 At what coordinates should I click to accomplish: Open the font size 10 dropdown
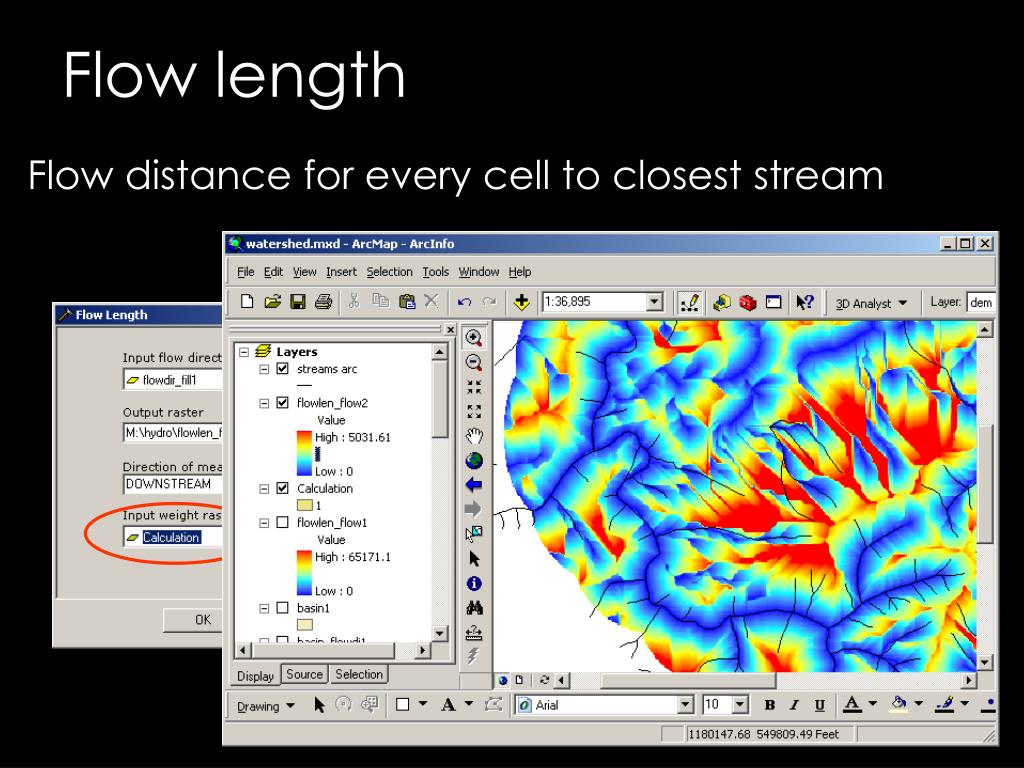740,705
